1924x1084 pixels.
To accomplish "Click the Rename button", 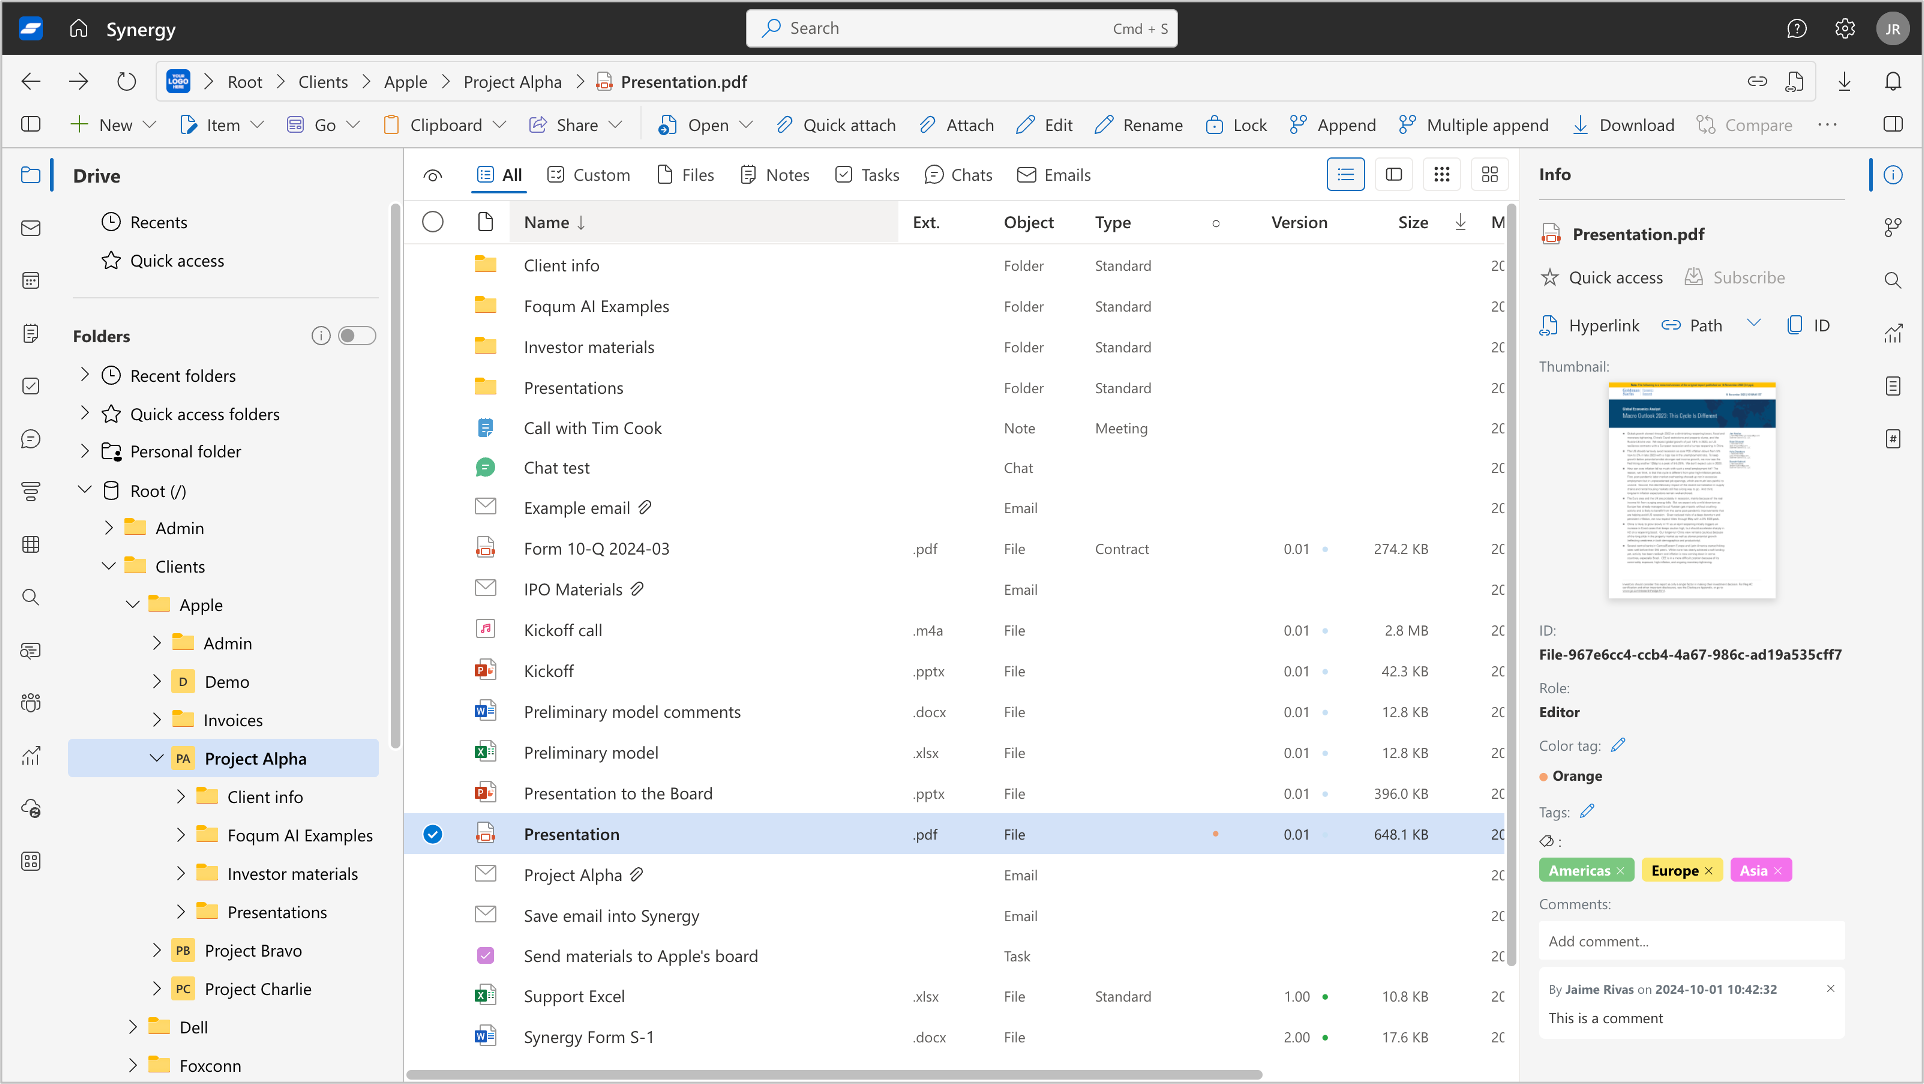I will click(x=1138, y=125).
